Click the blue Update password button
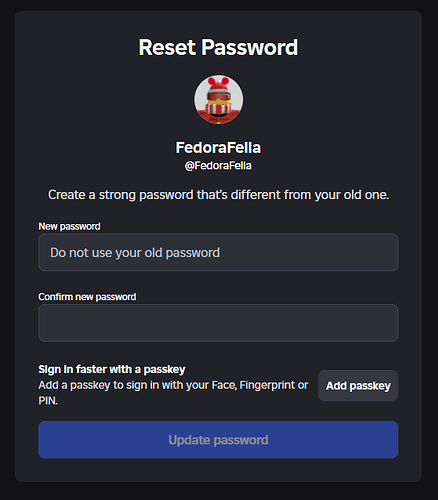Image resolution: width=438 pixels, height=500 pixels. (x=218, y=440)
